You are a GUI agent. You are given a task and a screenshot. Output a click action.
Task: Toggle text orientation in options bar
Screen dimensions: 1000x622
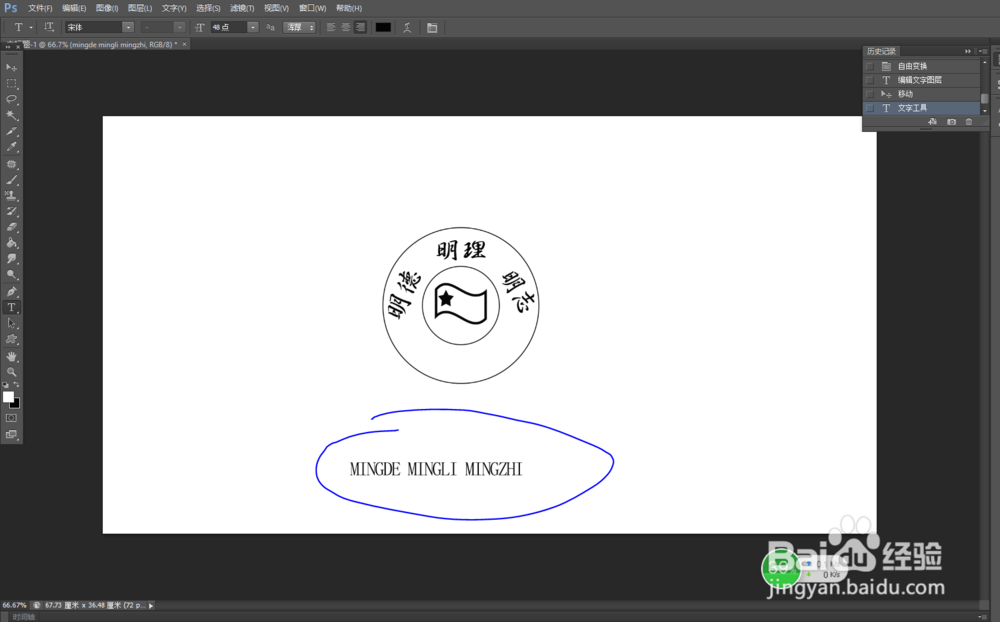click(49, 27)
